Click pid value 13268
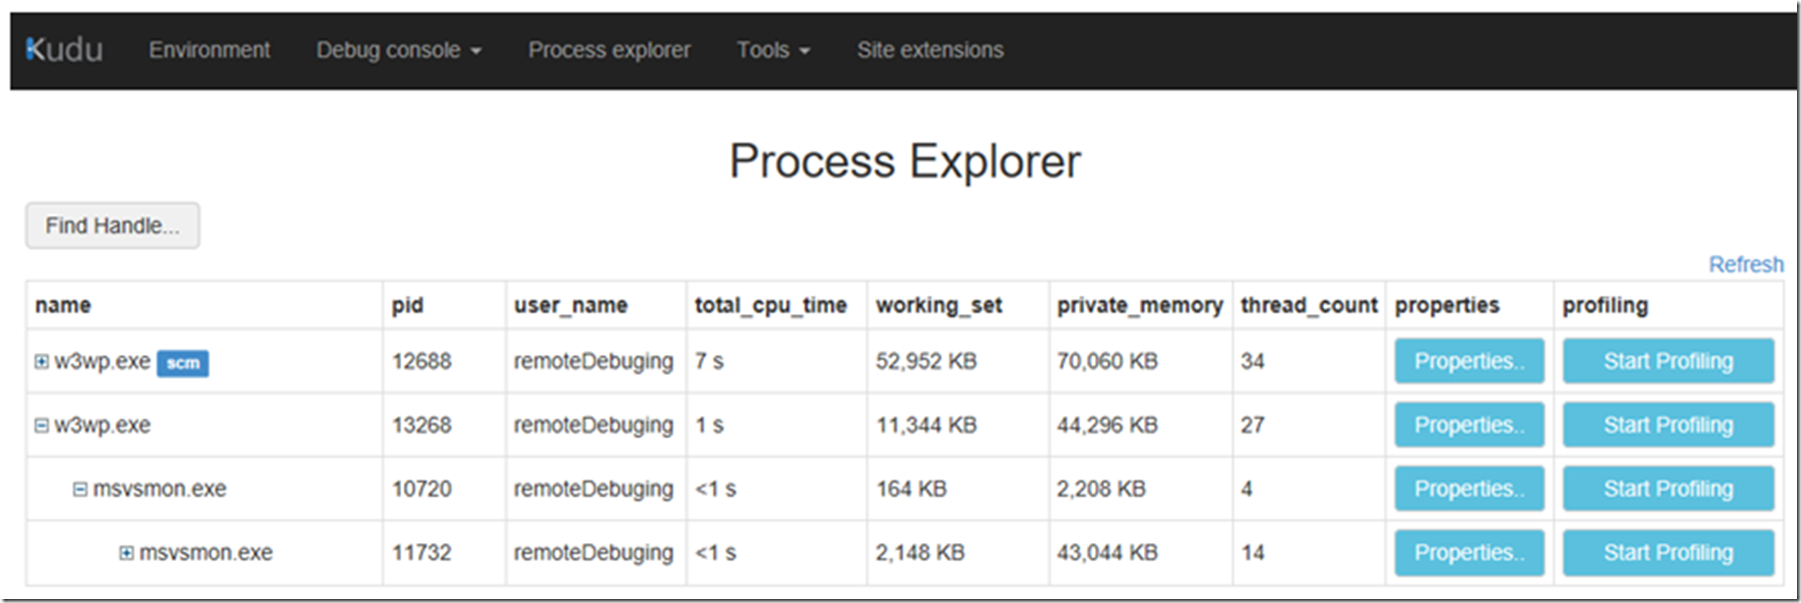Screen dimensions: 1801x603 422,425
